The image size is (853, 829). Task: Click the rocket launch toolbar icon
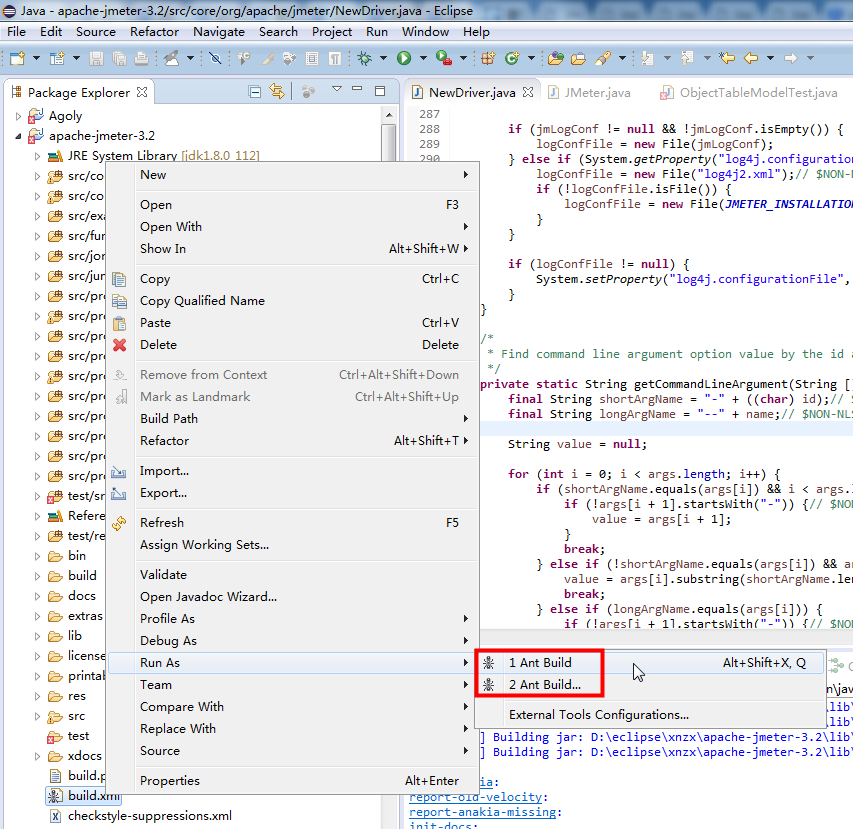pyautogui.click(x=172, y=58)
